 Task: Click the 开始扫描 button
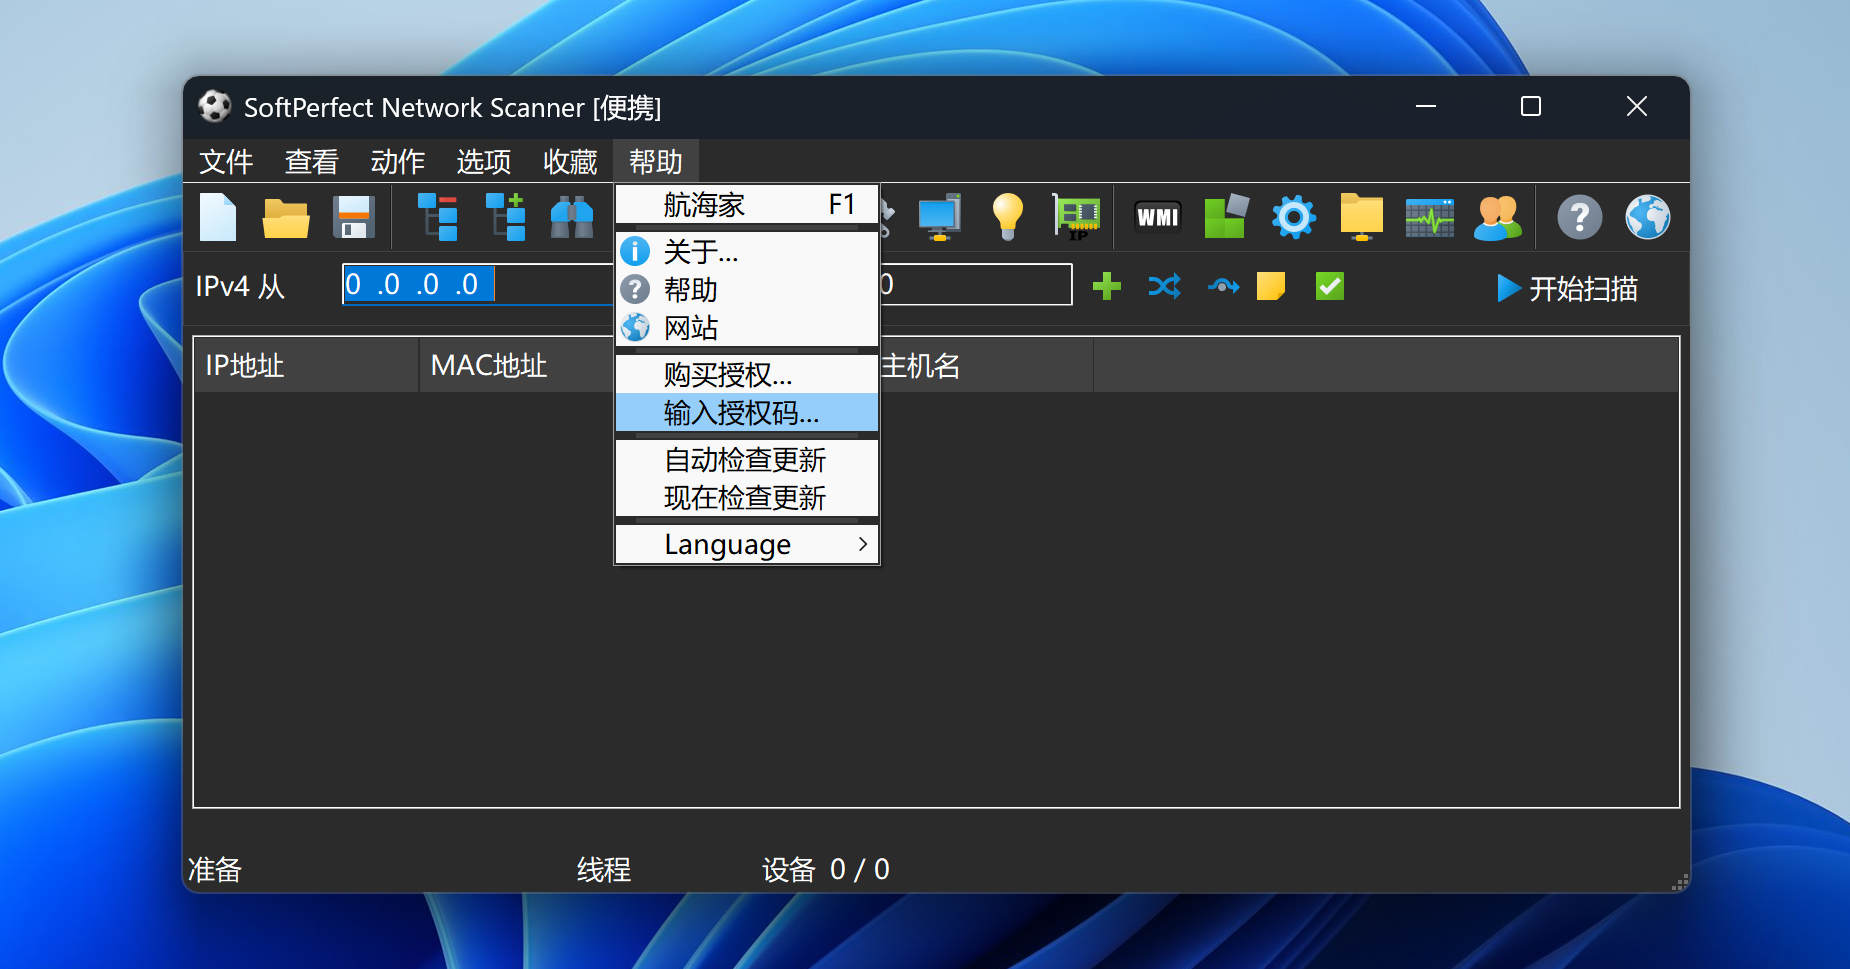coord(1567,289)
